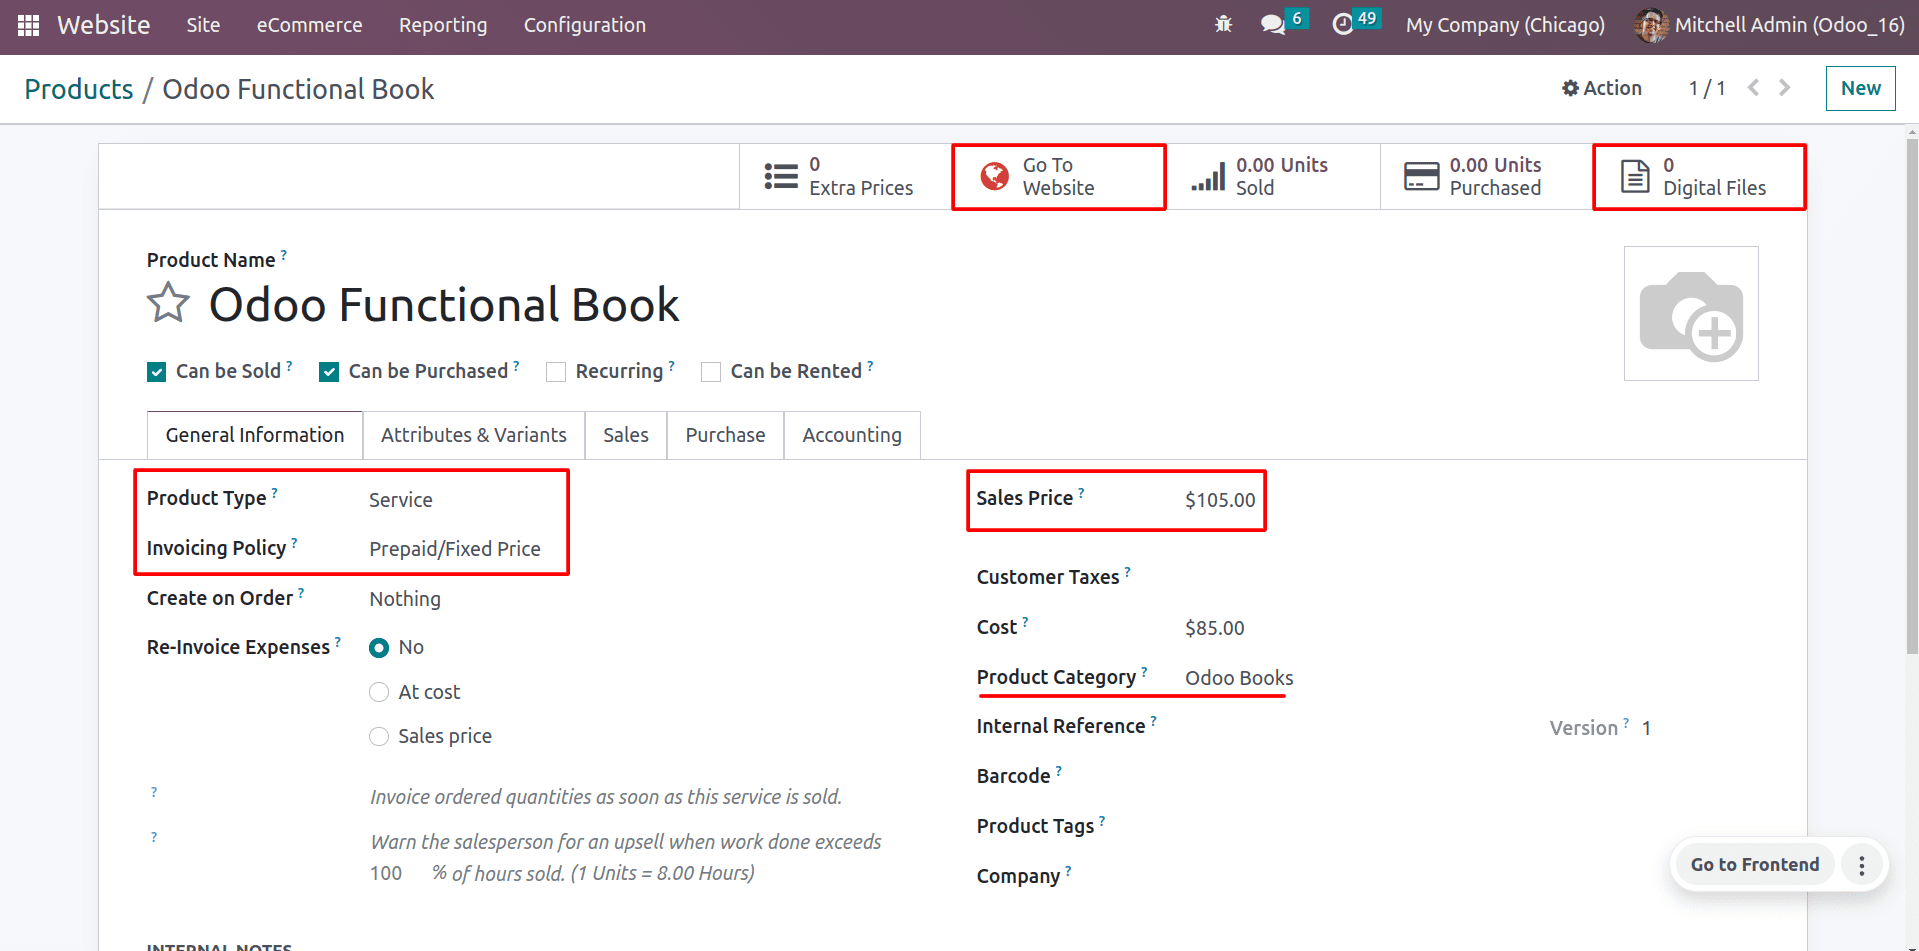Open the conversations chat icon

(1272, 24)
